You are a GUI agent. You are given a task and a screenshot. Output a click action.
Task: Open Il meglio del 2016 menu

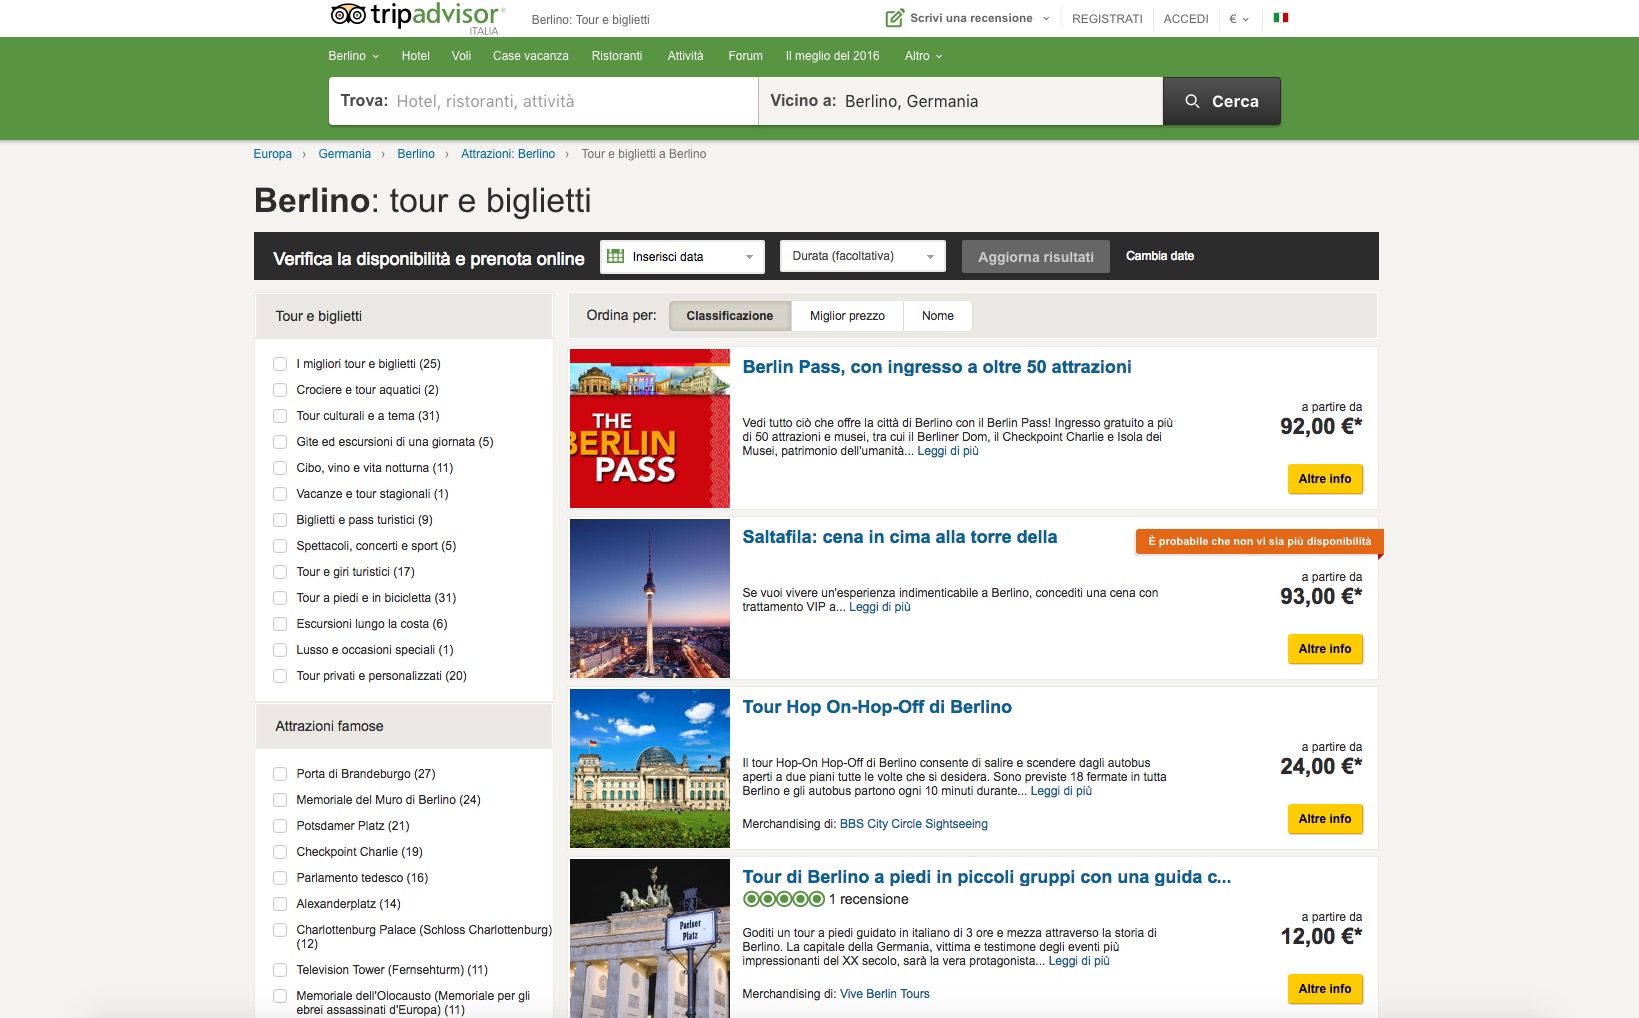pyautogui.click(x=832, y=56)
